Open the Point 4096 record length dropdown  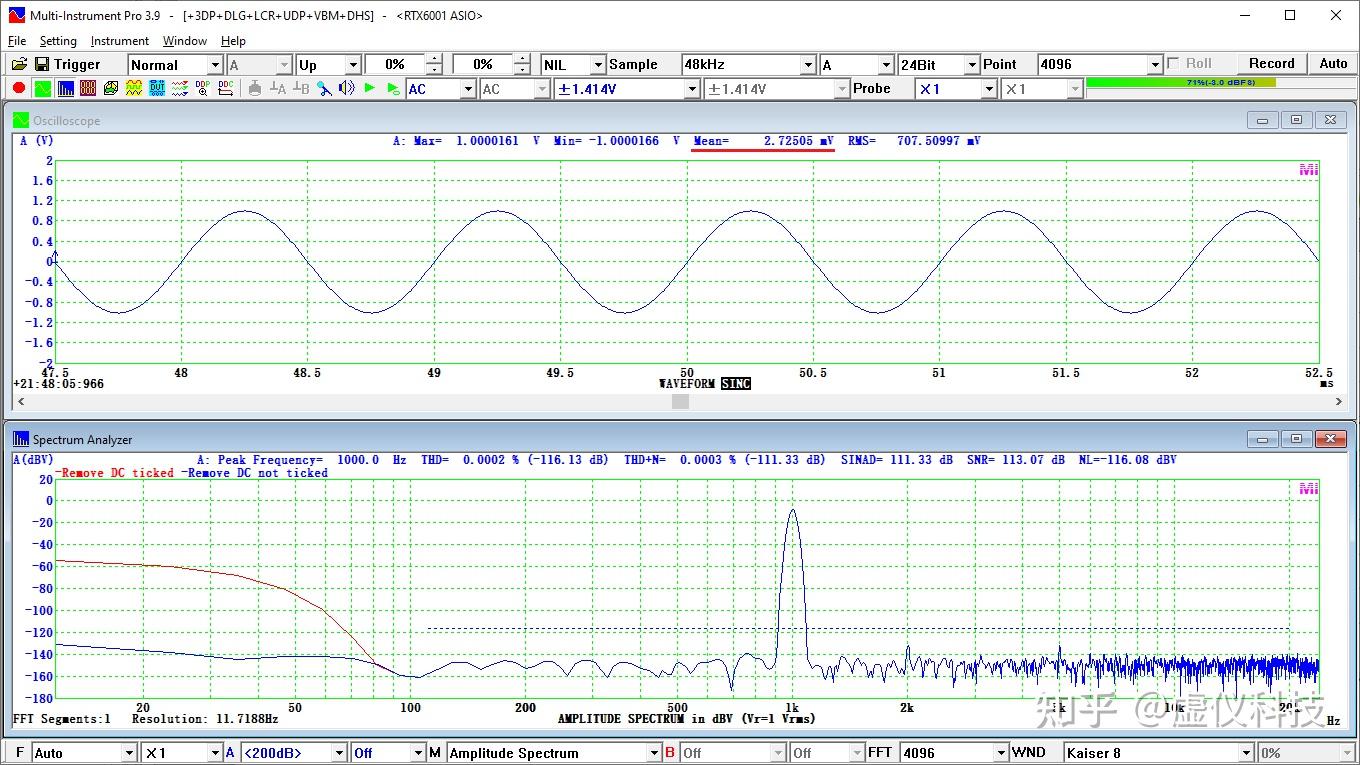click(1155, 65)
